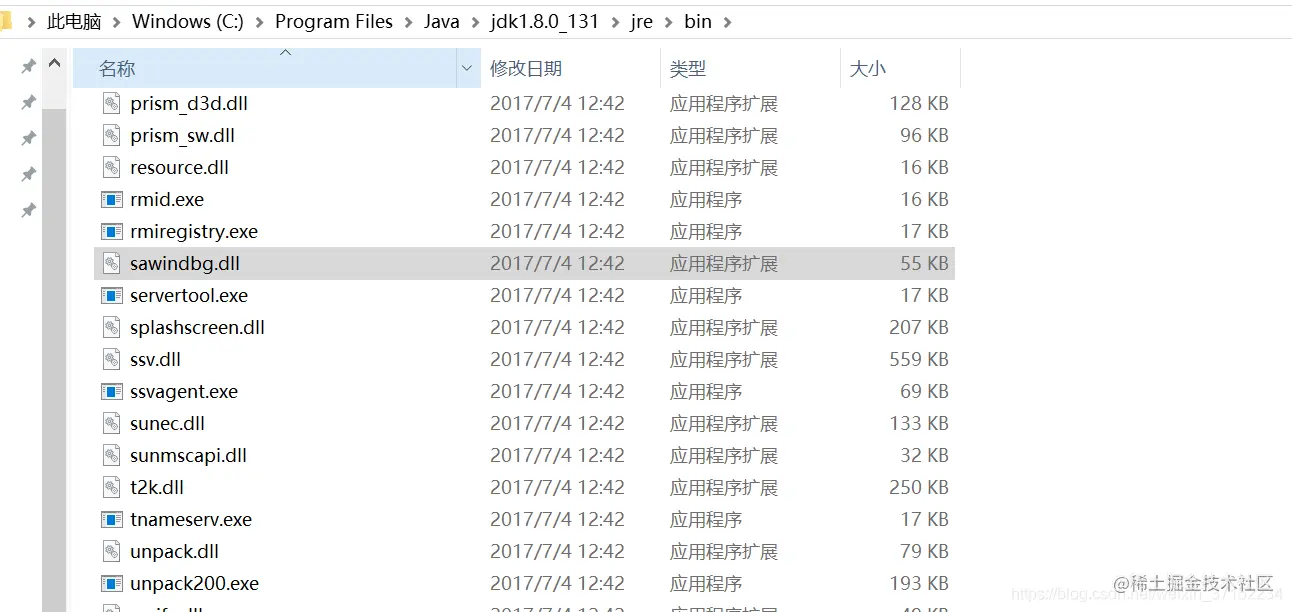Viewport: 1292px width, 612px height.
Task: Select file name resource.dll
Action: [179, 167]
